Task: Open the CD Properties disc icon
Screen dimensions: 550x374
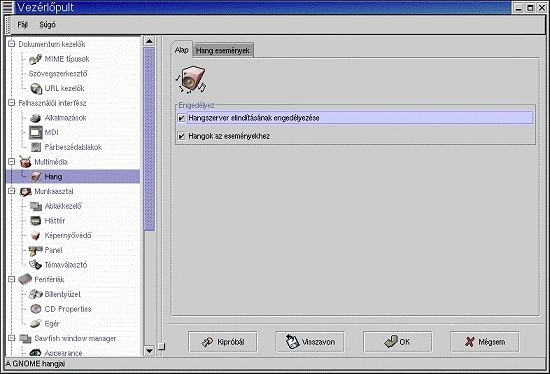Action: [x=36, y=309]
